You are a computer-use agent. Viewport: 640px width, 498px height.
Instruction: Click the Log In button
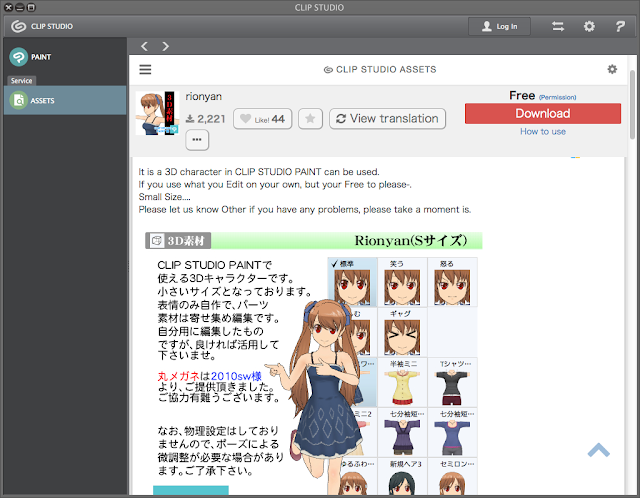point(499,27)
